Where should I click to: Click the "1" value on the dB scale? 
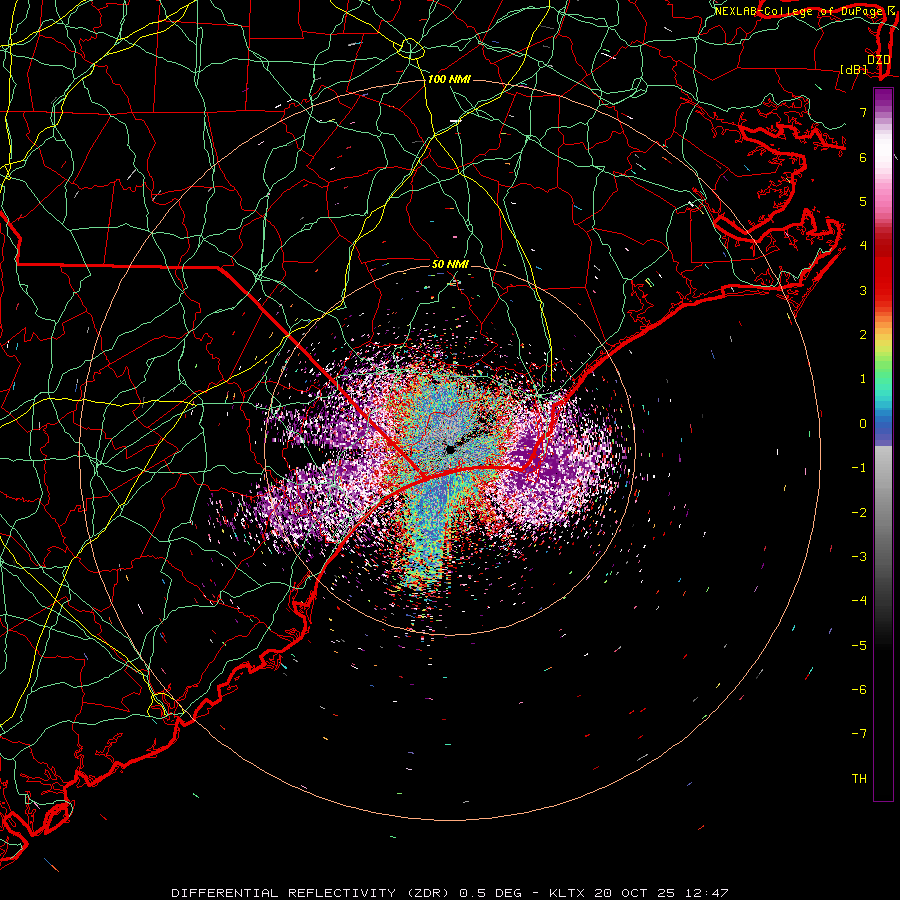tap(863, 379)
